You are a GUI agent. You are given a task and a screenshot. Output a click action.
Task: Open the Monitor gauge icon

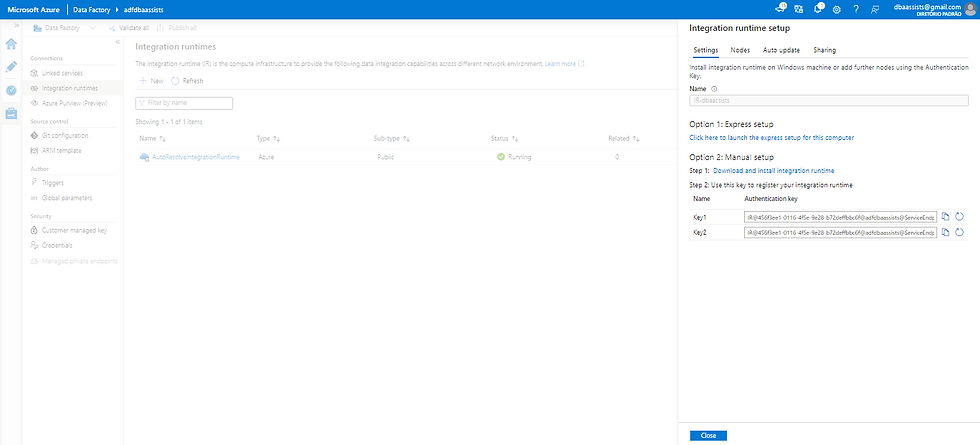11,90
